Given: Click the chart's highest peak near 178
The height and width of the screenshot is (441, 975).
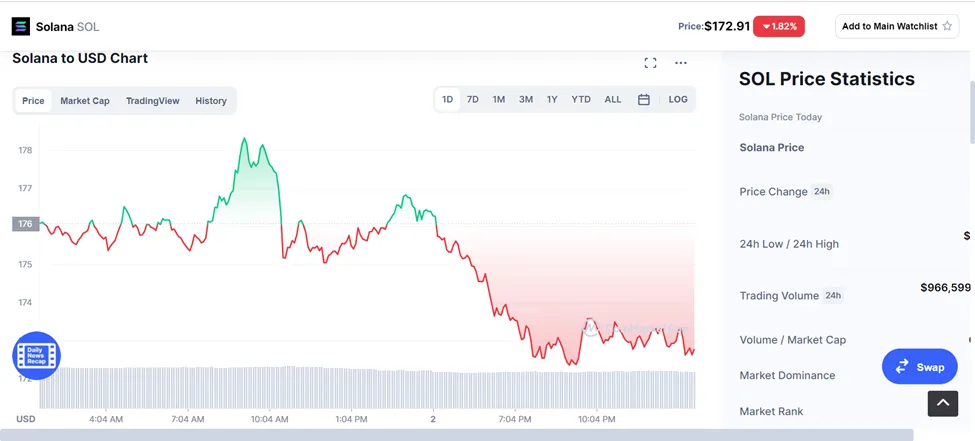Looking at the screenshot, I should pyautogui.click(x=244, y=139).
